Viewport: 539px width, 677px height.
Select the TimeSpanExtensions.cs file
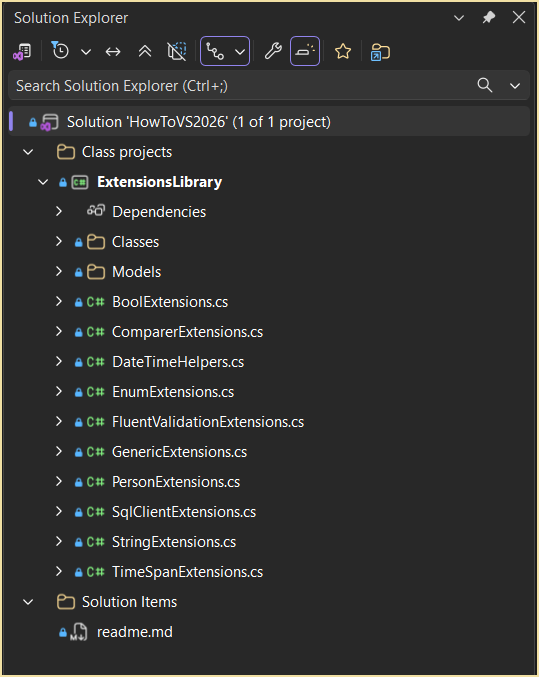(187, 572)
